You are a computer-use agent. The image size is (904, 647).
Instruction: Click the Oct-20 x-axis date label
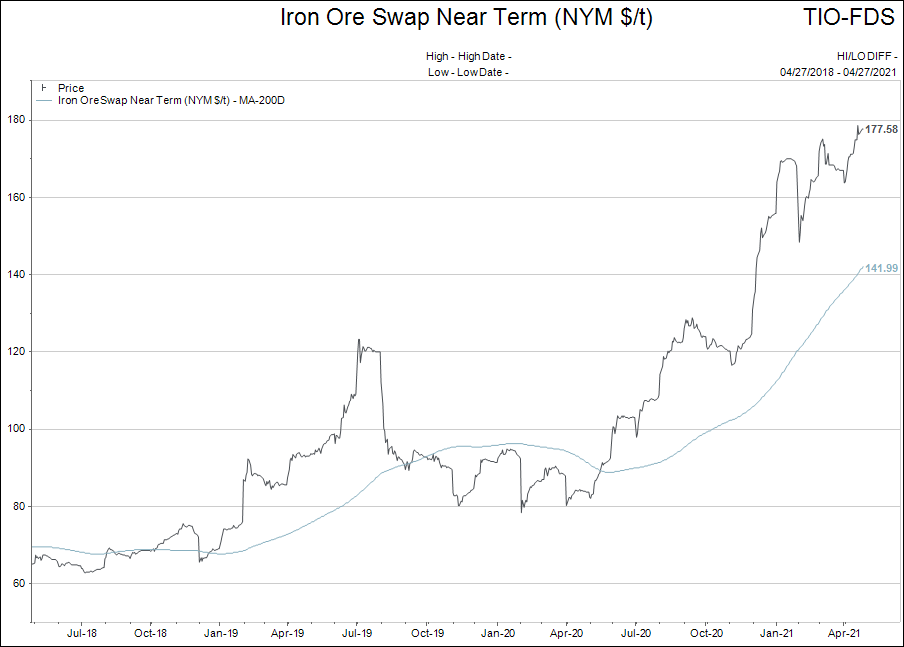click(706, 633)
